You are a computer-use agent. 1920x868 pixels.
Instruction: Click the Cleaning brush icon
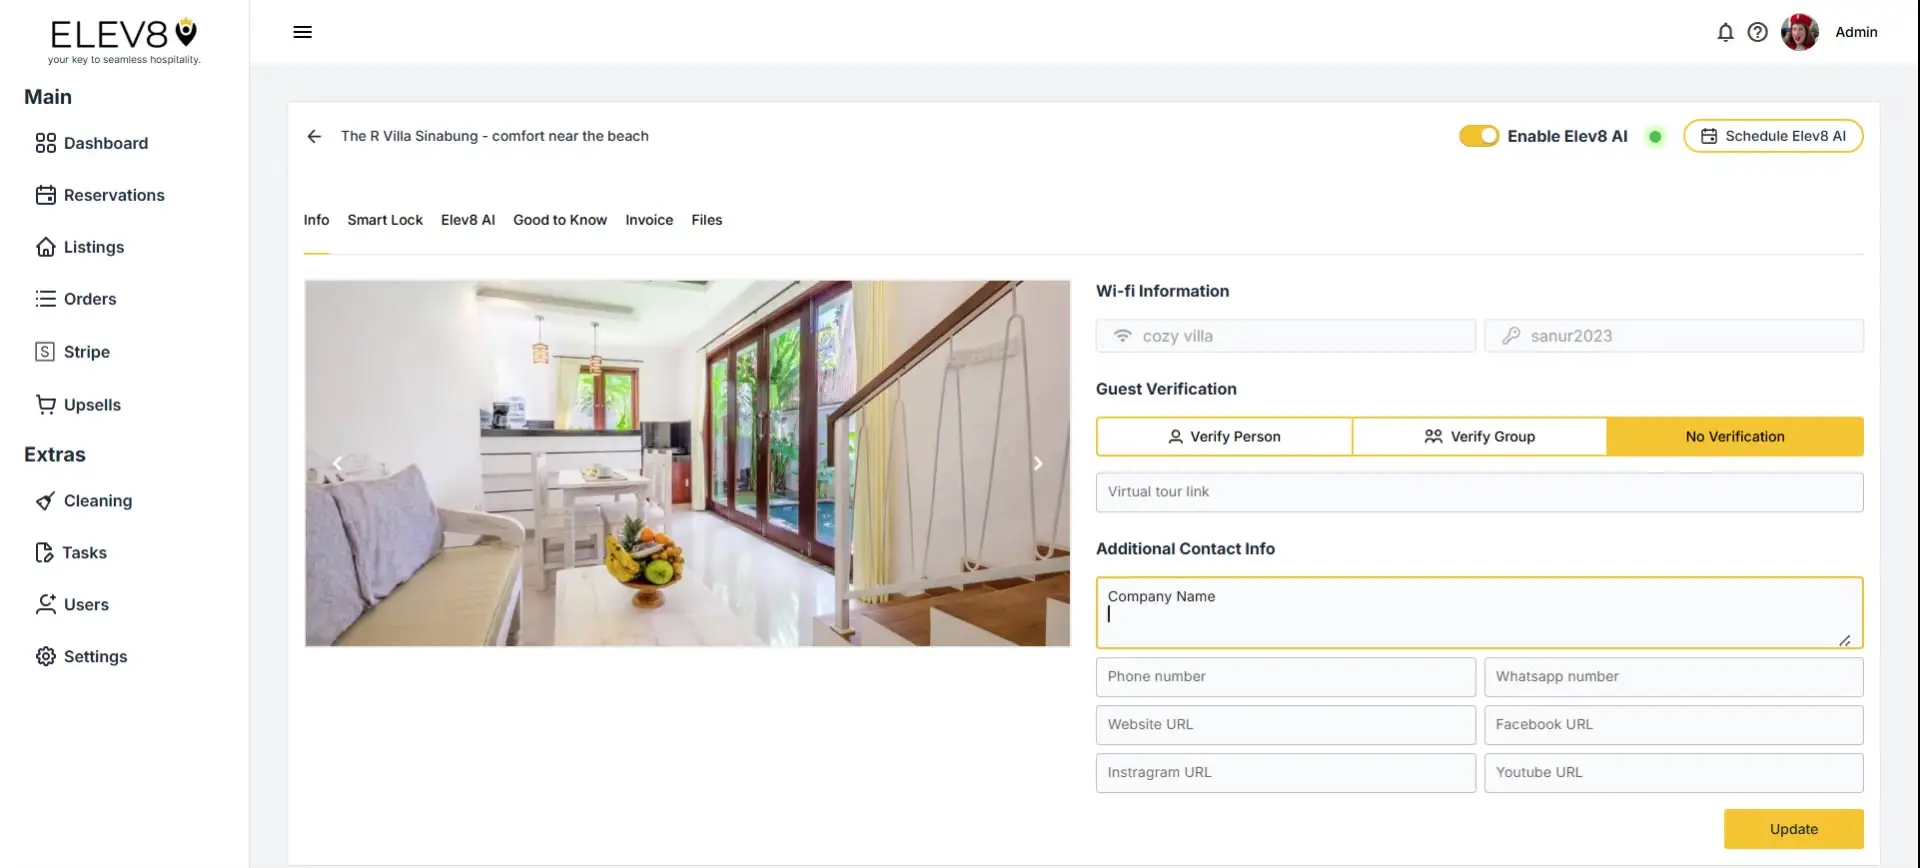pos(46,500)
